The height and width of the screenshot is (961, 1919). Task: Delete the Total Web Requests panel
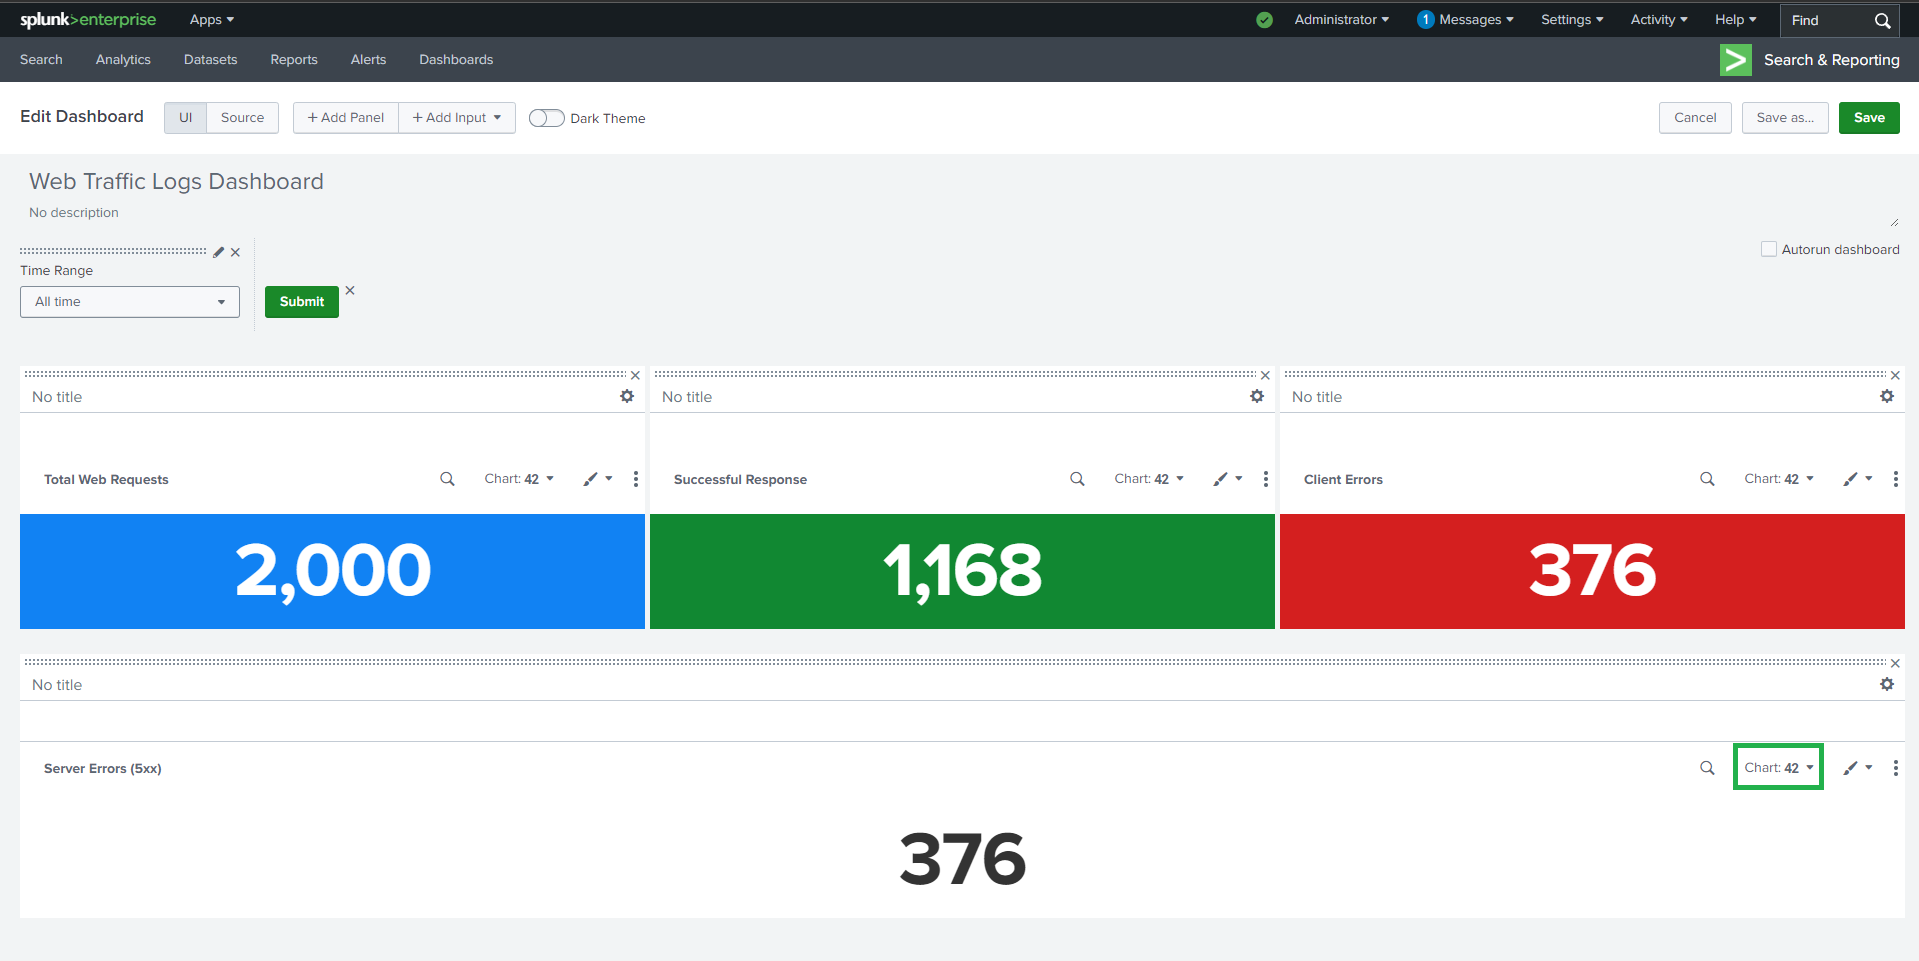click(635, 376)
